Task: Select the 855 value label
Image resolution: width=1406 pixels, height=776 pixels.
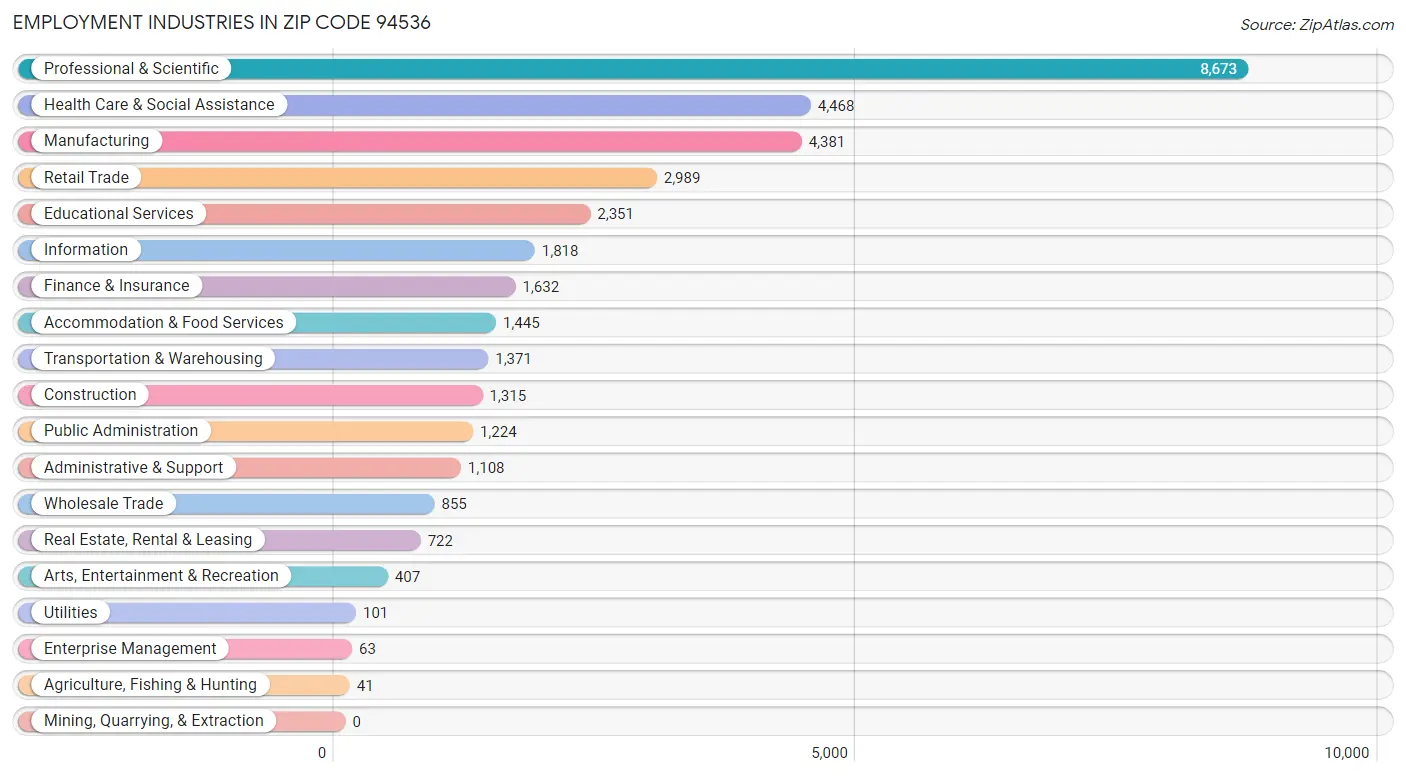Action: pos(454,504)
